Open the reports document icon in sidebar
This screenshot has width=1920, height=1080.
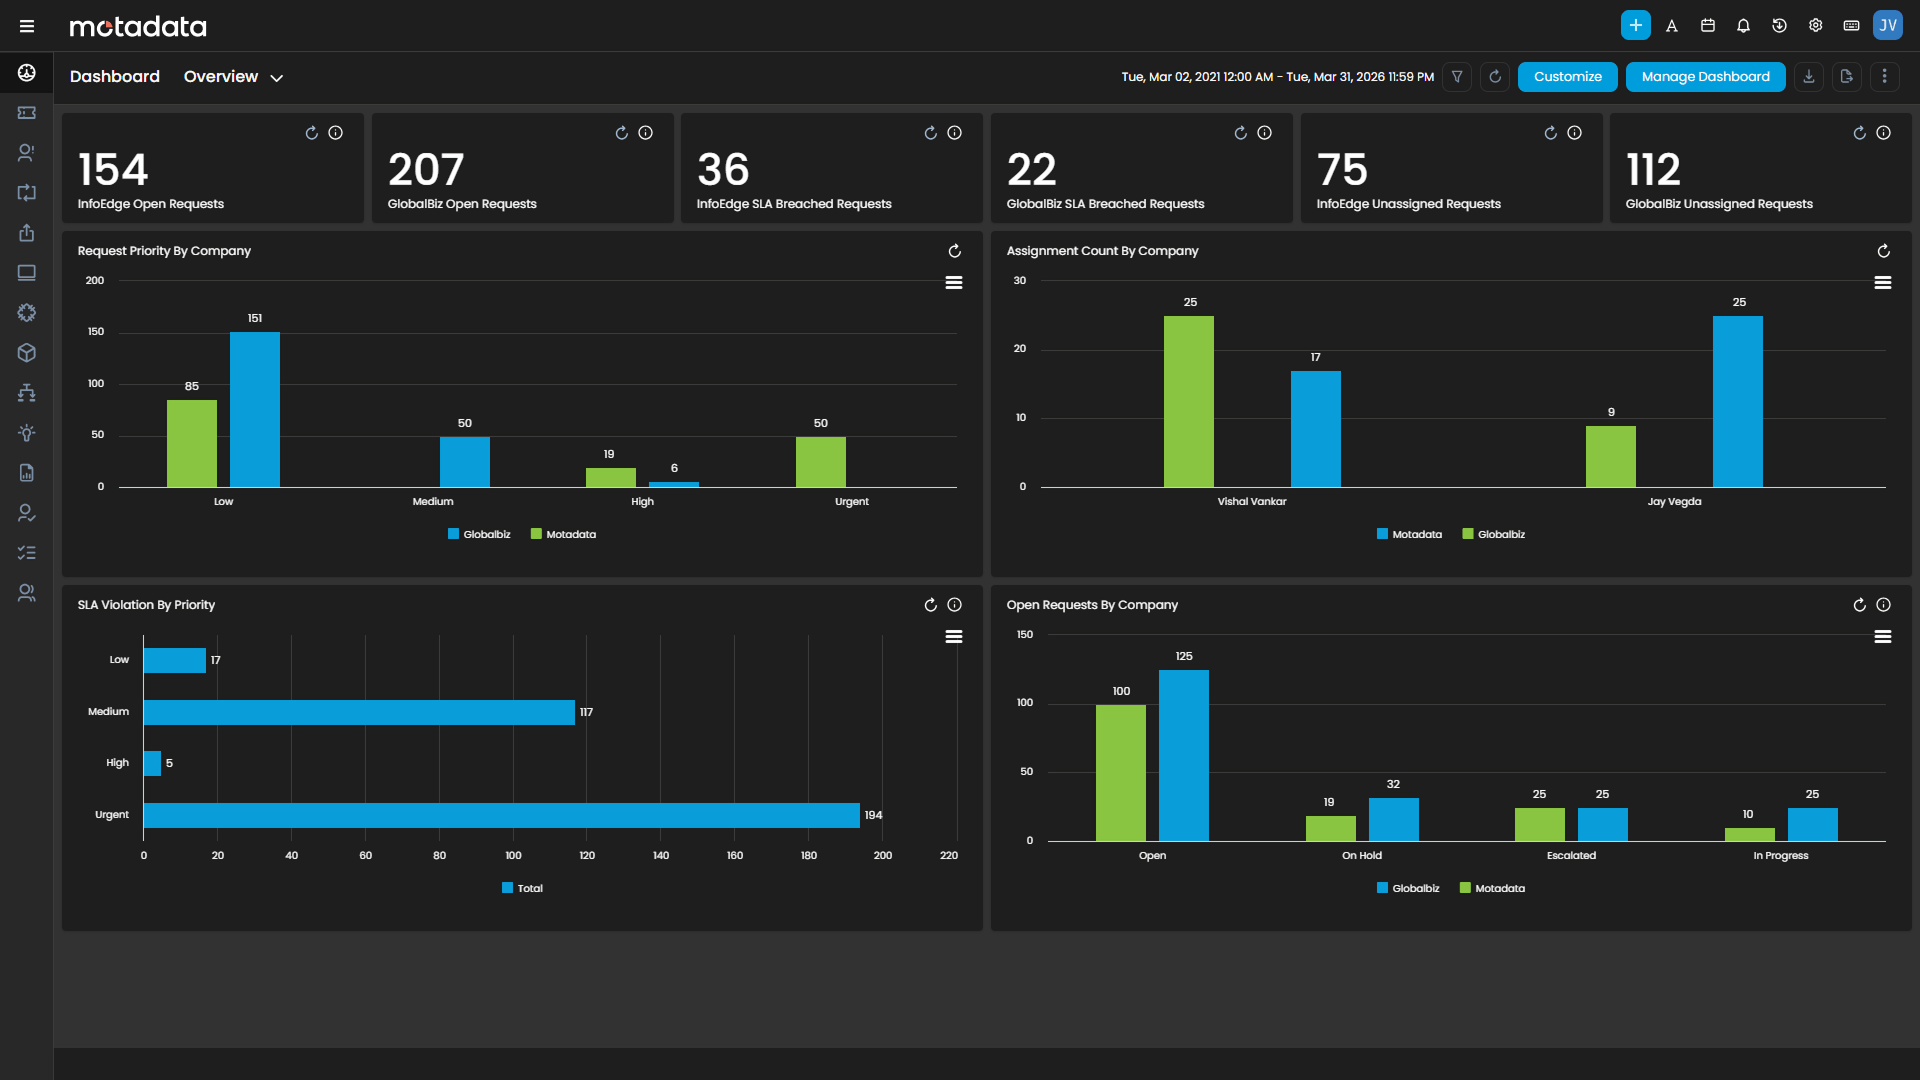click(26, 472)
